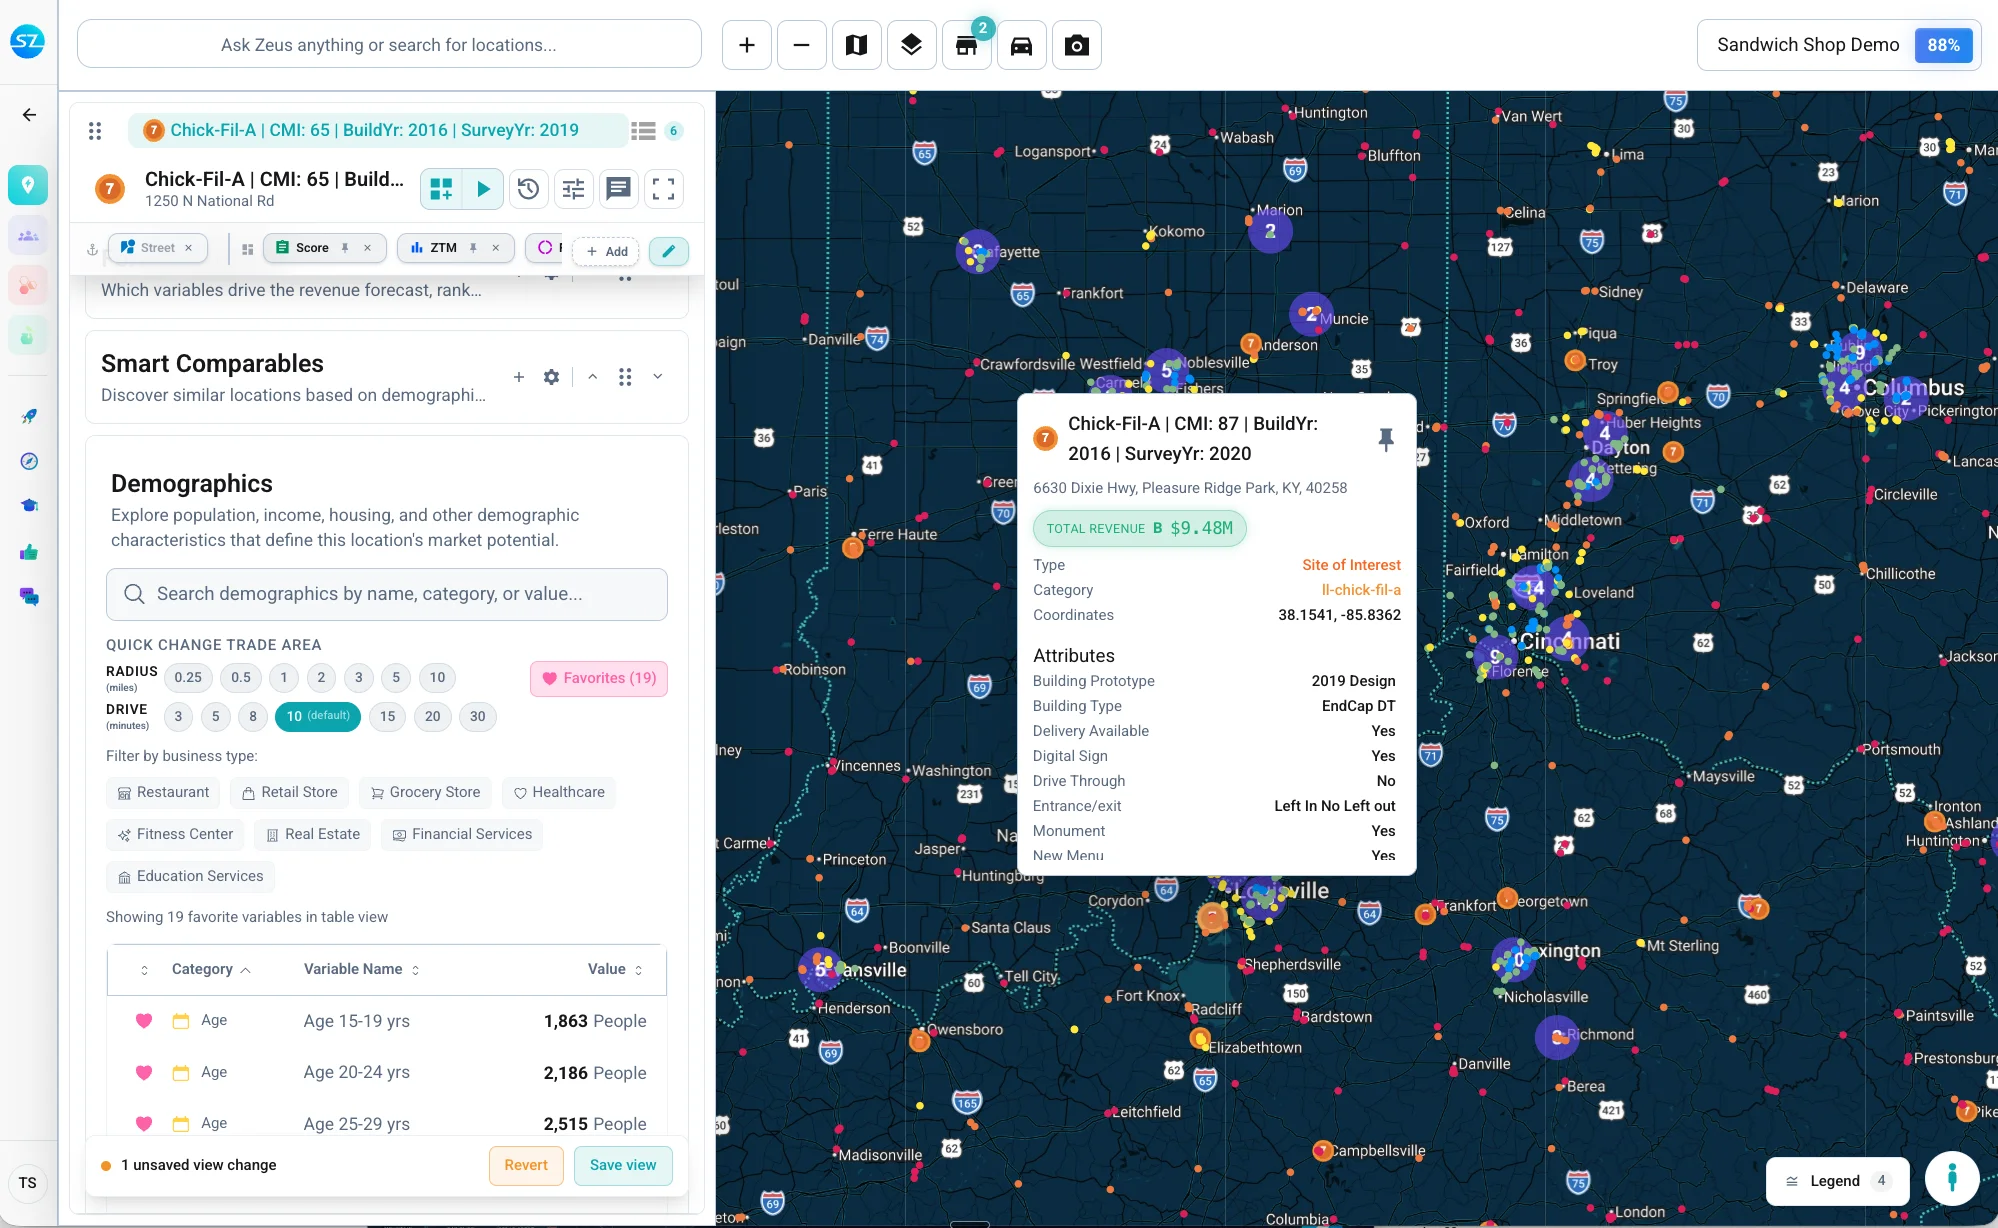Select 15 minute drive time

click(x=388, y=716)
